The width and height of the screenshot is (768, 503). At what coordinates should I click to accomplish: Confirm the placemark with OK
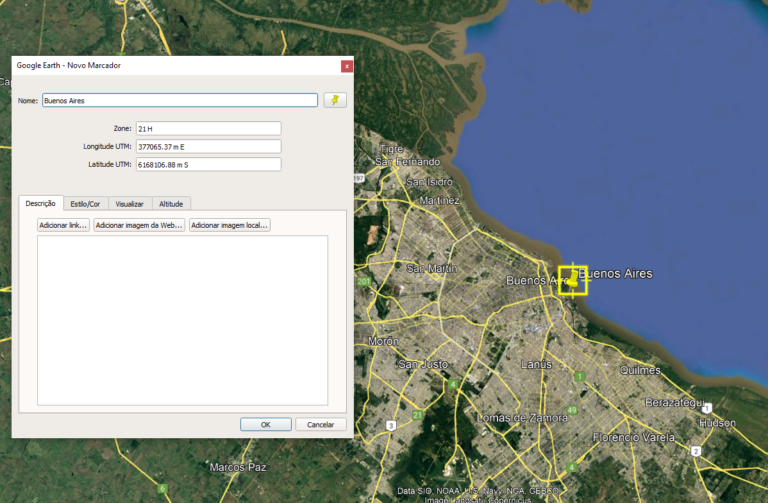pos(266,424)
